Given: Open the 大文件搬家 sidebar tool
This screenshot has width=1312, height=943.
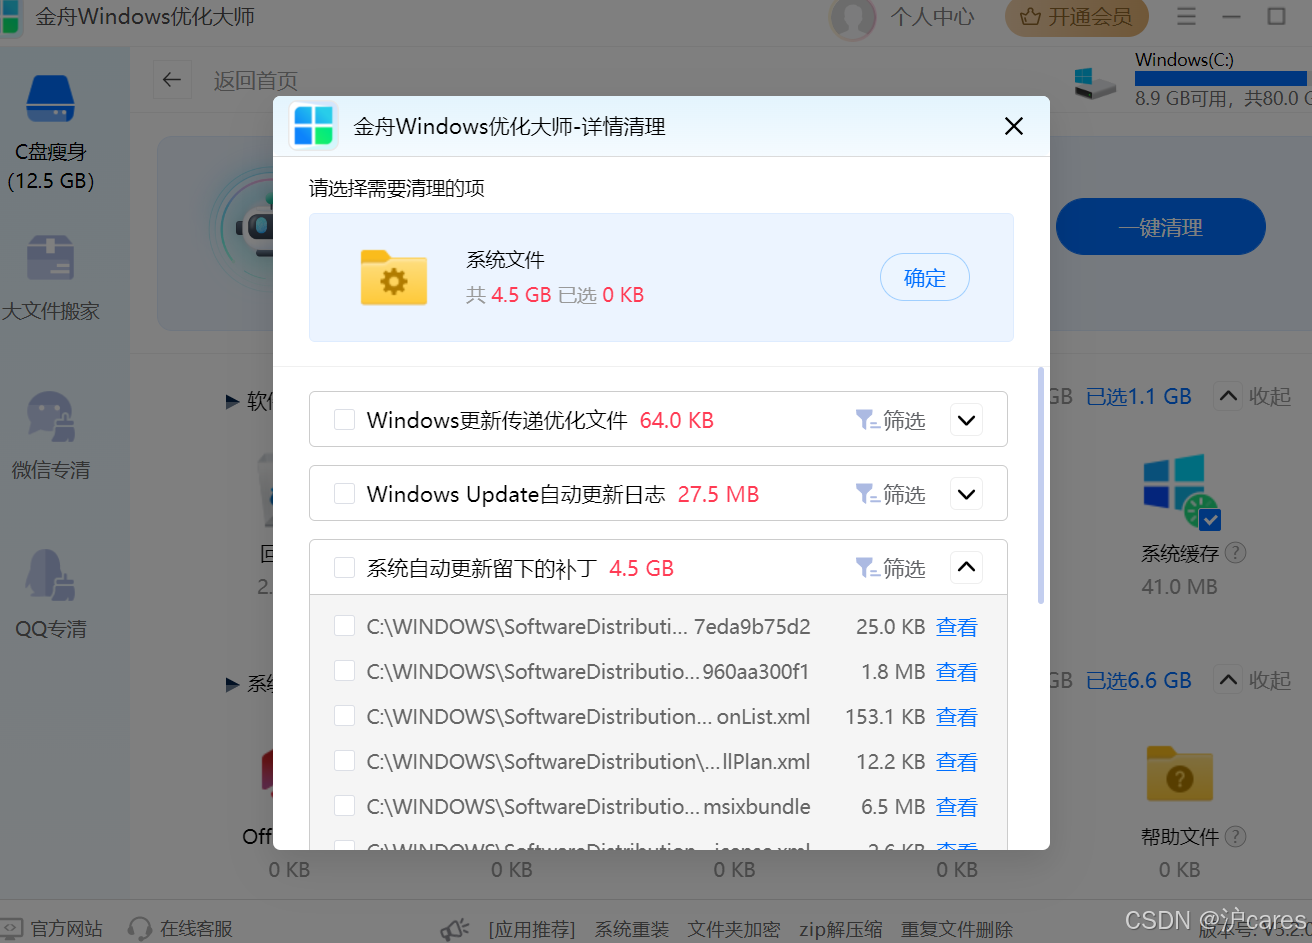Looking at the screenshot, I should point(50,277).
